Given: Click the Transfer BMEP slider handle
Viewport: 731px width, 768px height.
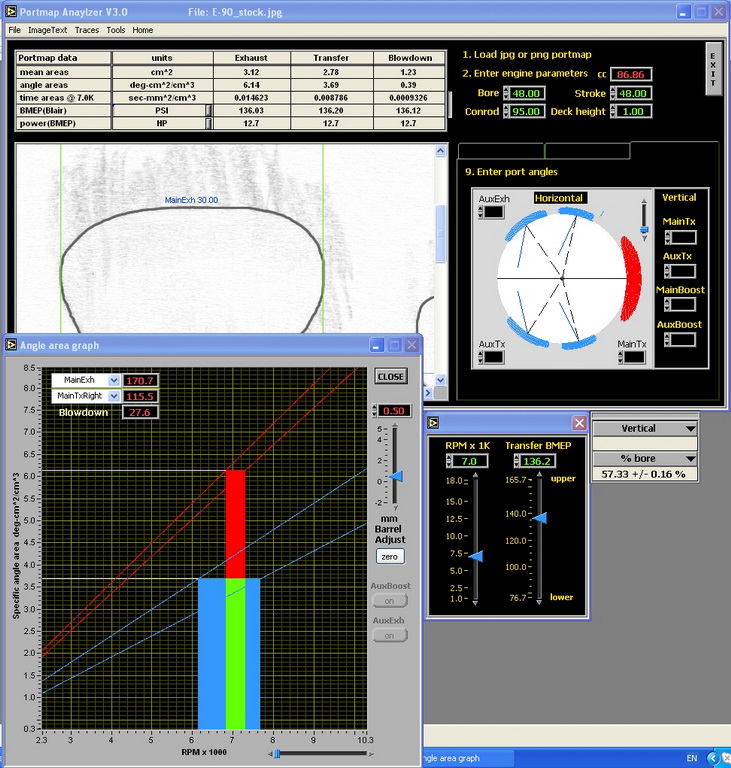Looking at the screenshot, I should point(539,517).
